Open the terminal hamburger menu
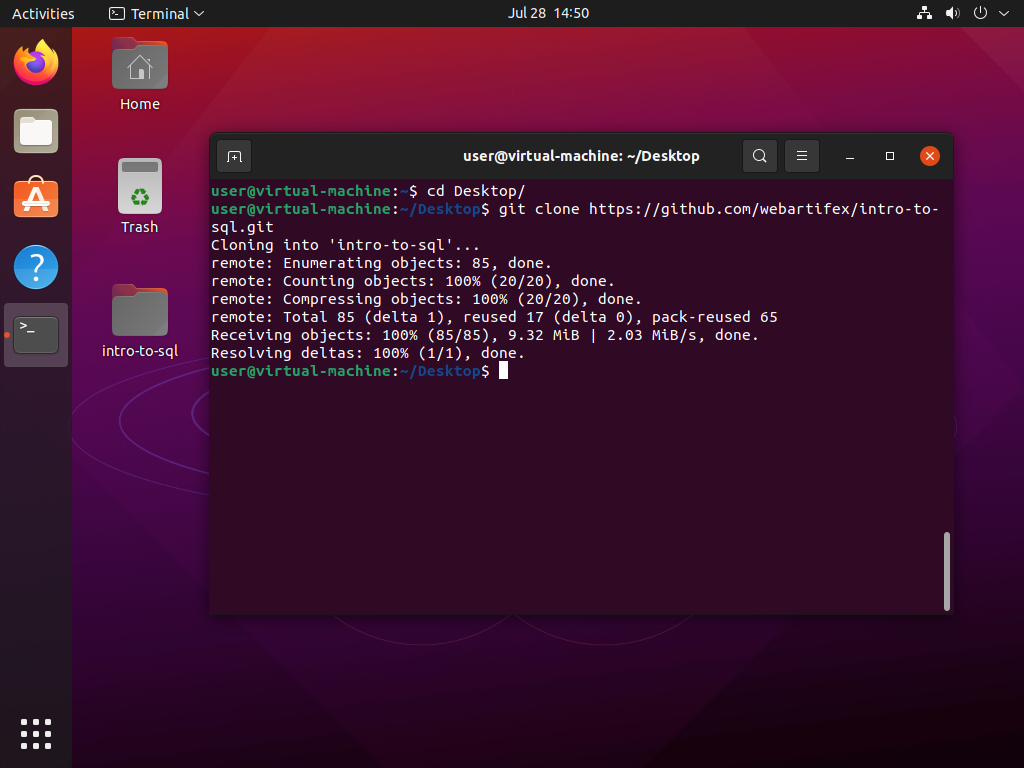This screenshot has width=1024, height=768. coord(802,156)
